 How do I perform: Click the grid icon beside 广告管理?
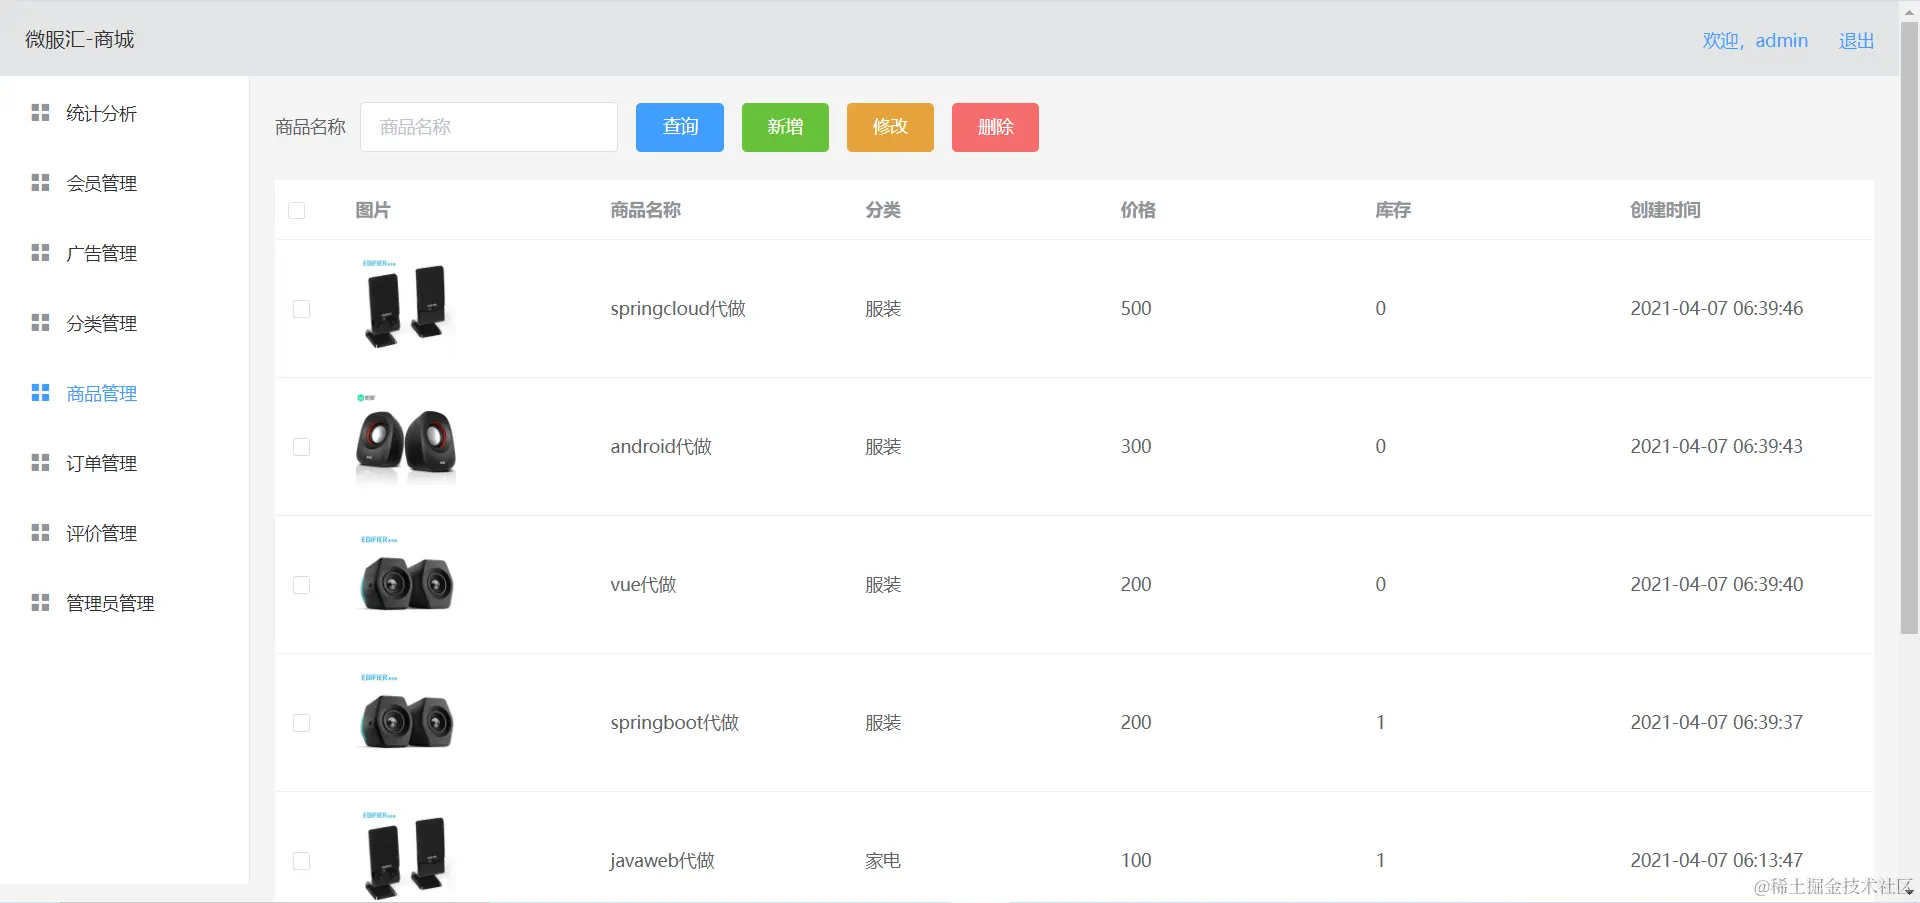coord(40,253)
